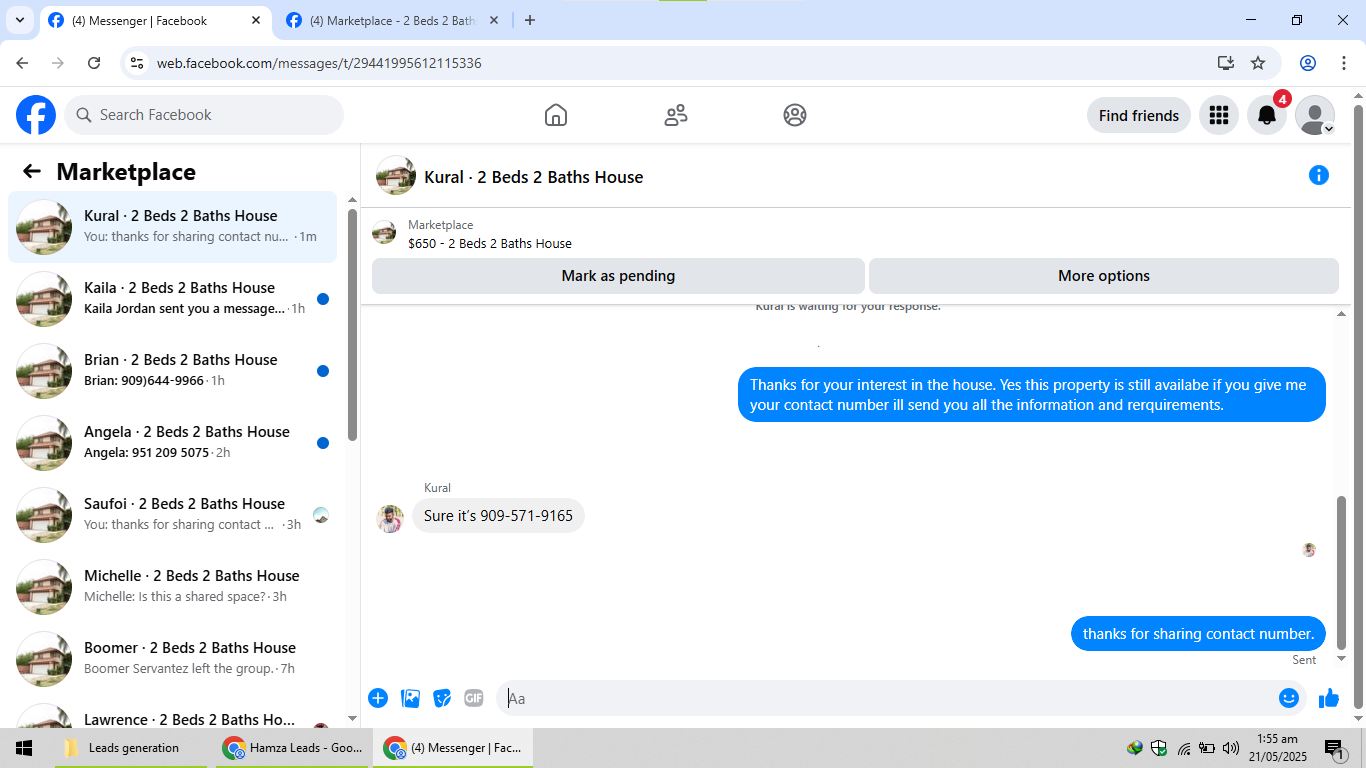This screenshot has height=768, width=1366.
Task: Open the Groups icon in top navigation
Action: 795,115
